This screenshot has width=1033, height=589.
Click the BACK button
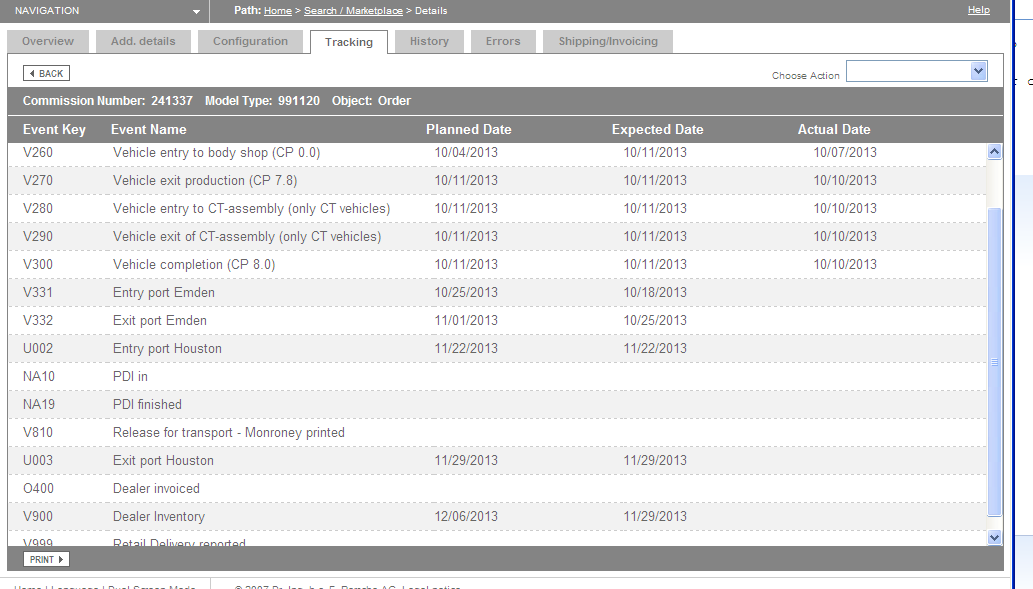point(46,73)
